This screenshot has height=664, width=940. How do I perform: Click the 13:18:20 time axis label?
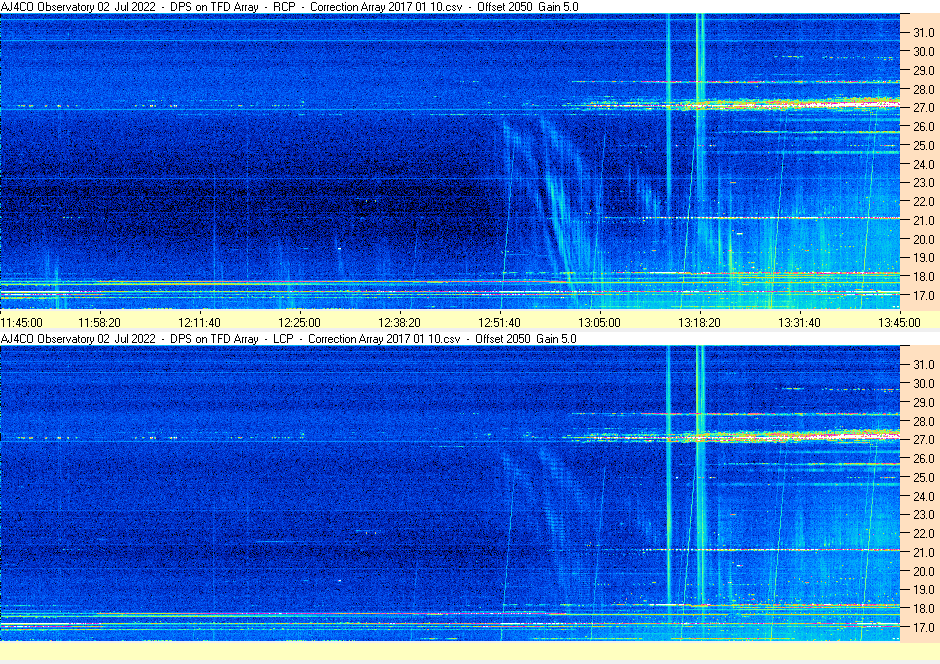[x=700, y=323]
